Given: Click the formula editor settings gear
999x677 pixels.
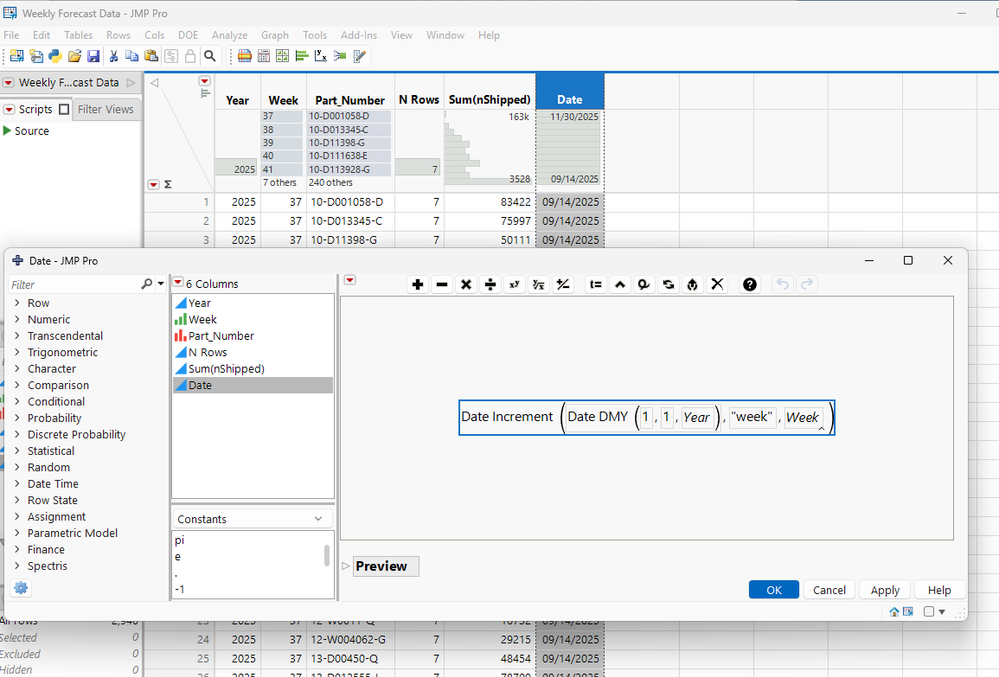Looking at the screenshot, I should tap(20, 588).
